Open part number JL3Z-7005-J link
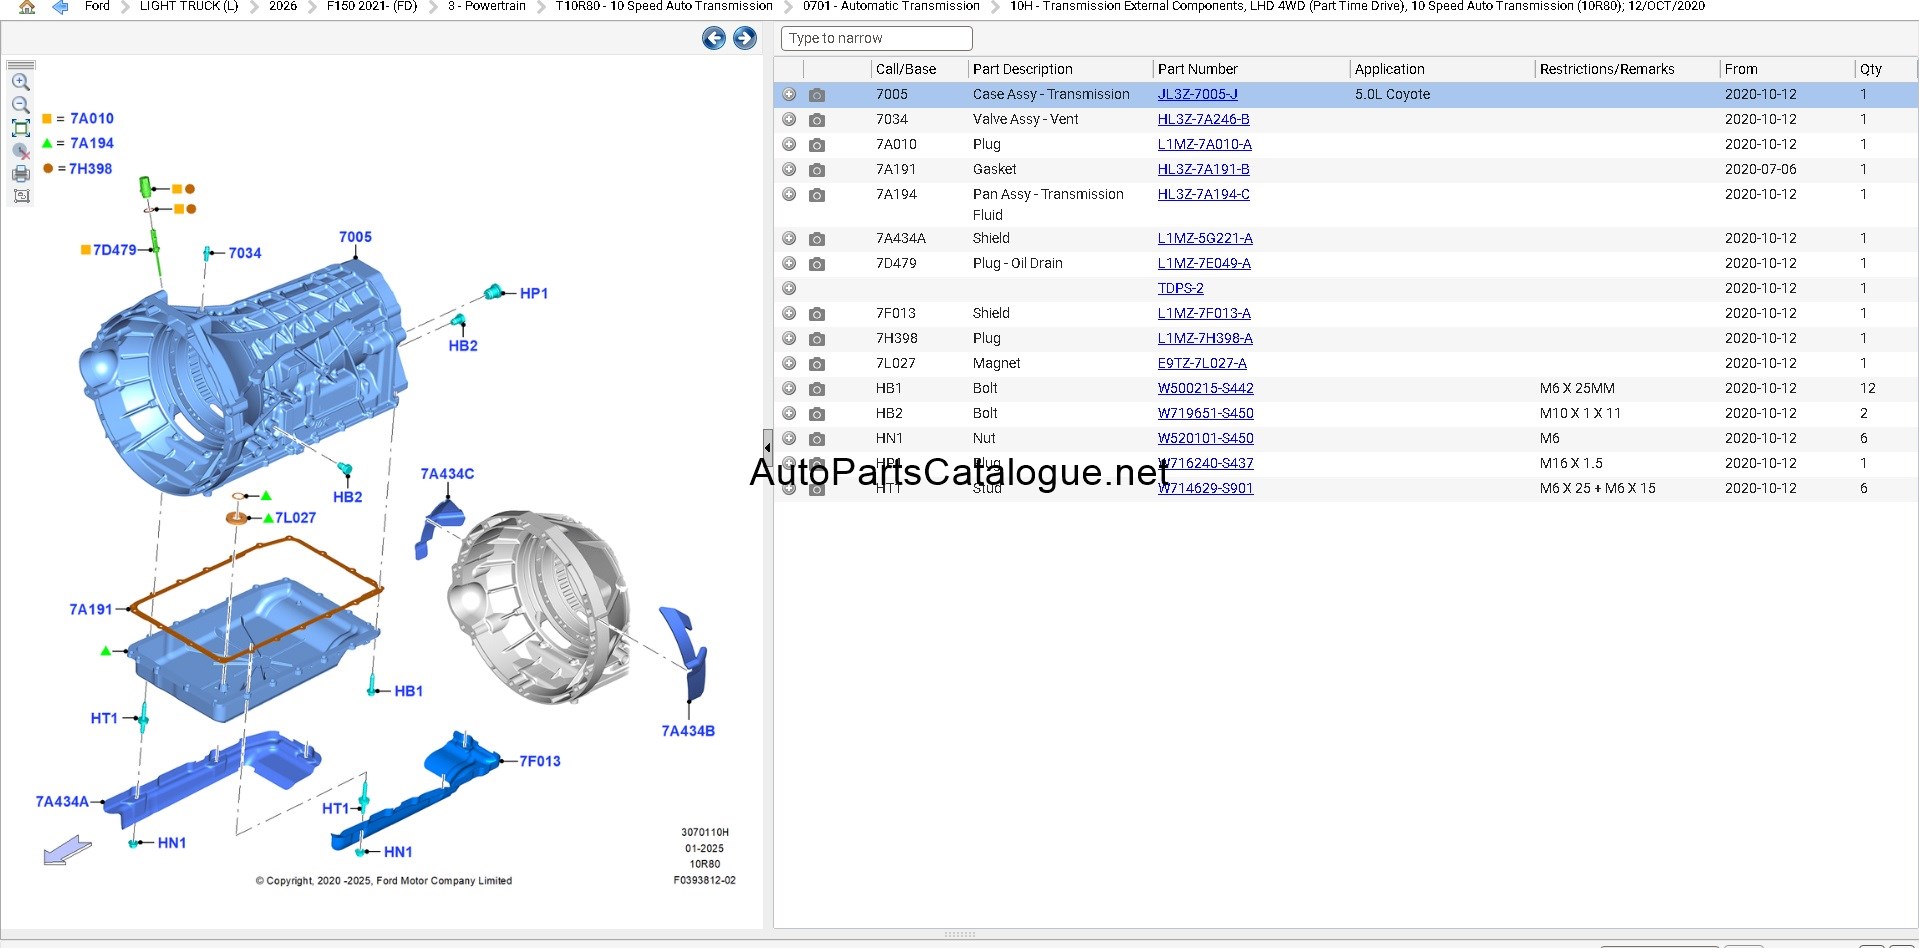The image size is (1919, 948). 1197,94
